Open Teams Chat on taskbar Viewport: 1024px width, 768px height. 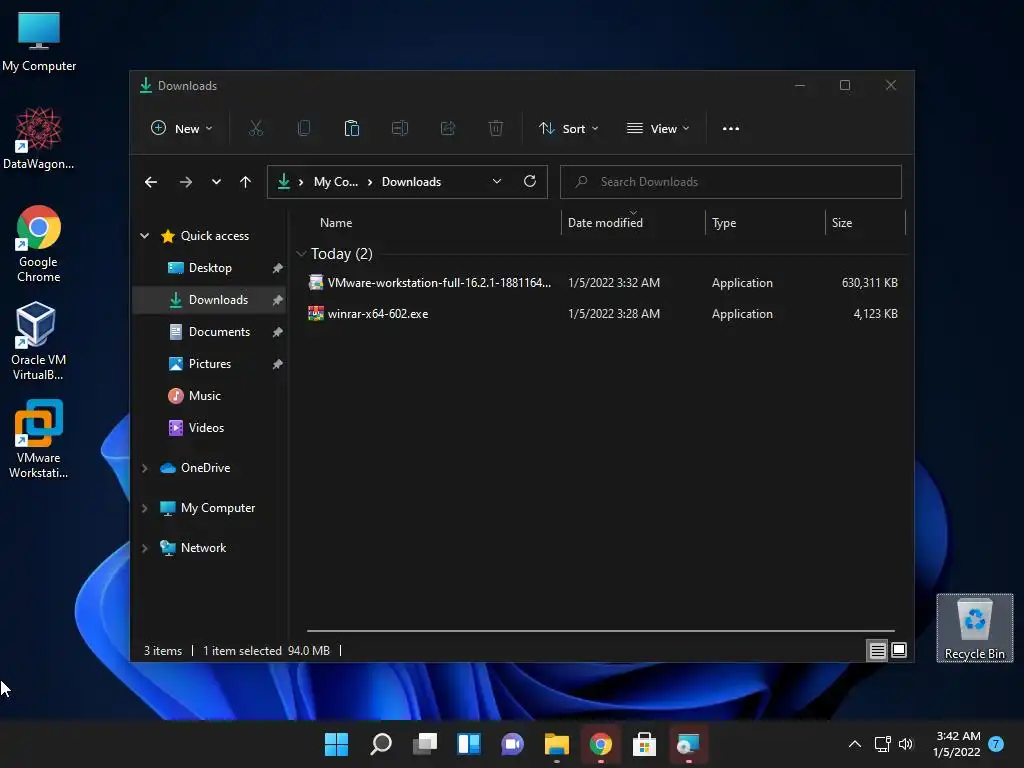[513, 744]
